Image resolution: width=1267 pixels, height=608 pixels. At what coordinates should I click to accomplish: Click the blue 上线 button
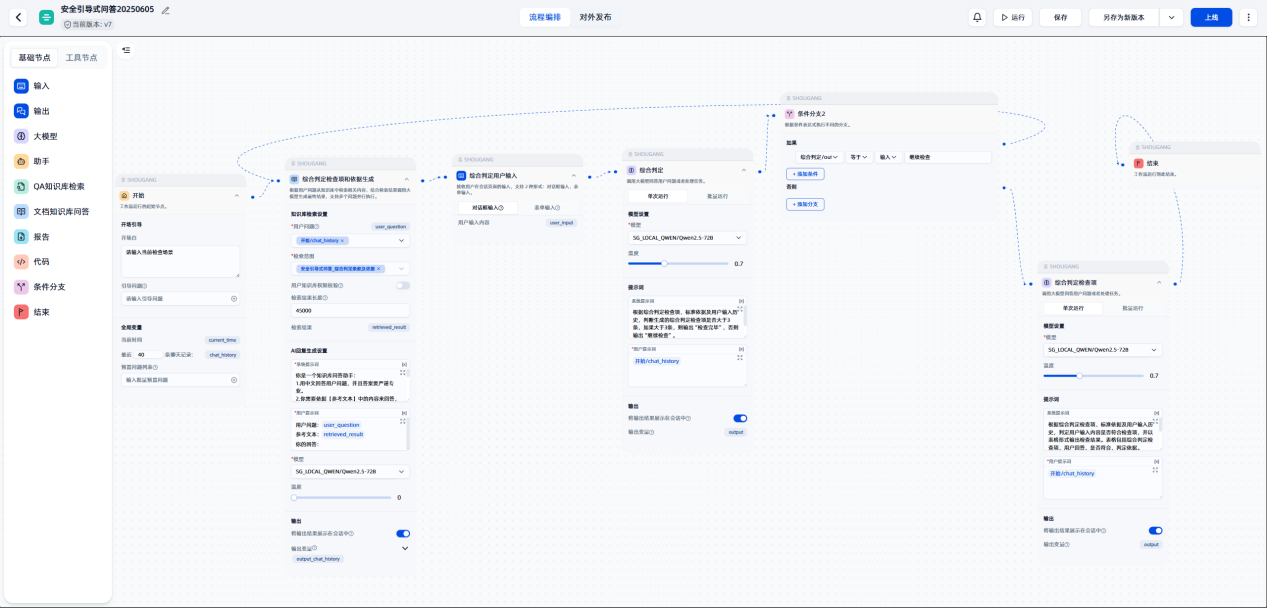click(x=1211, y=17)
